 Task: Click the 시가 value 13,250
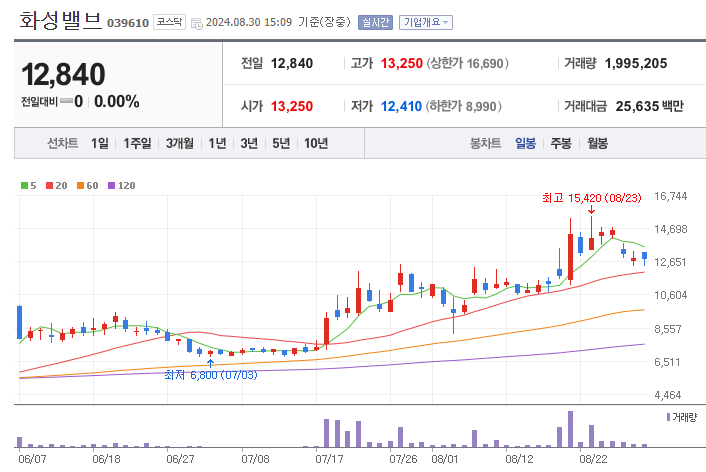(x=292, y=106)
